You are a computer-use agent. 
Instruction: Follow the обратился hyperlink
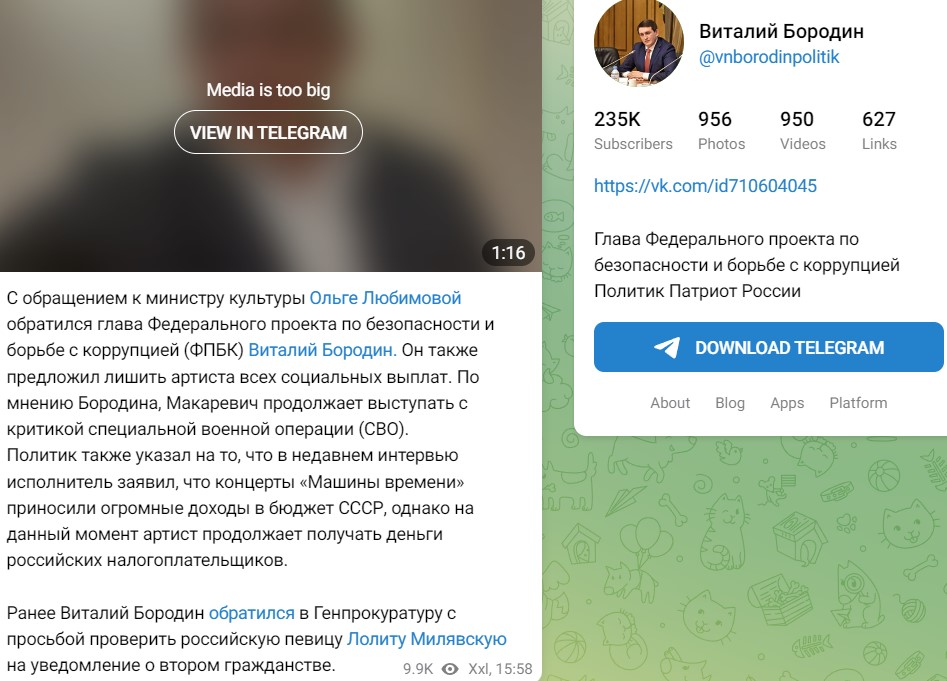251,613
